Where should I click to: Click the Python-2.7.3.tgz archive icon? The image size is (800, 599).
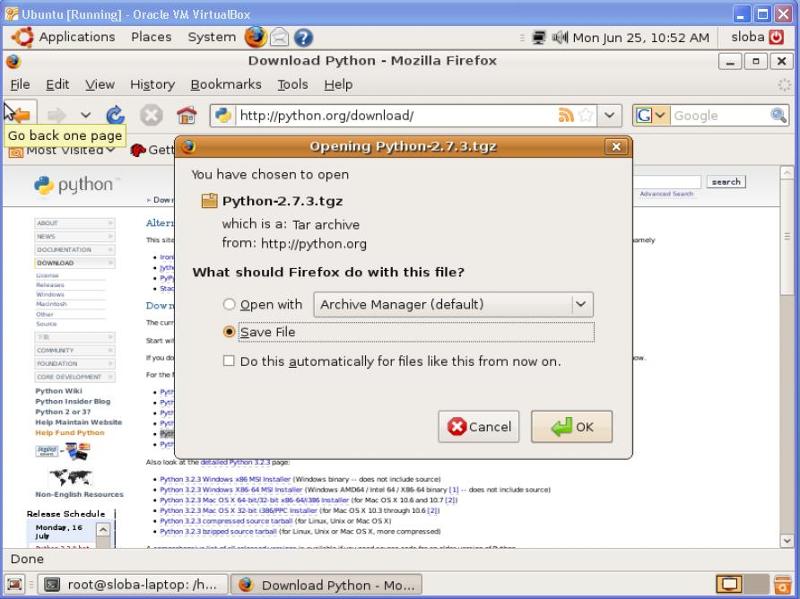pos(209,201)
